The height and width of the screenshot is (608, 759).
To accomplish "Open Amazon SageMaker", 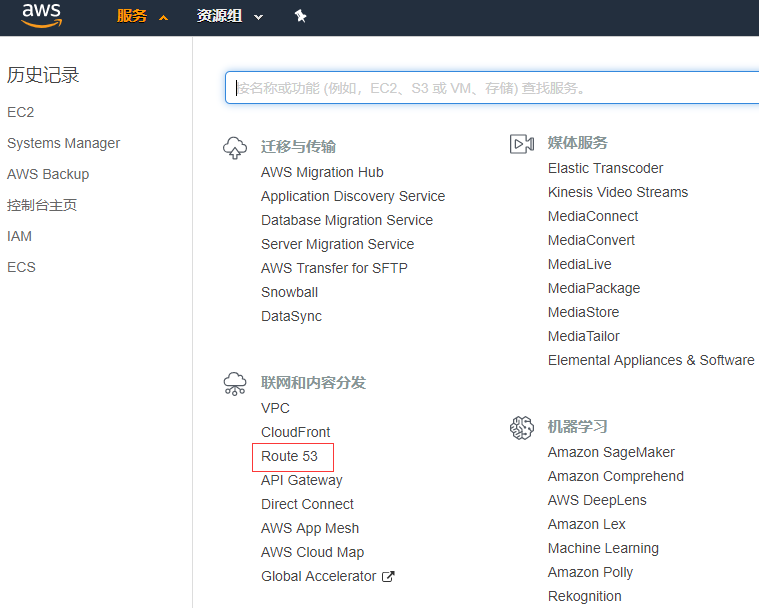I will pos(611,452).
